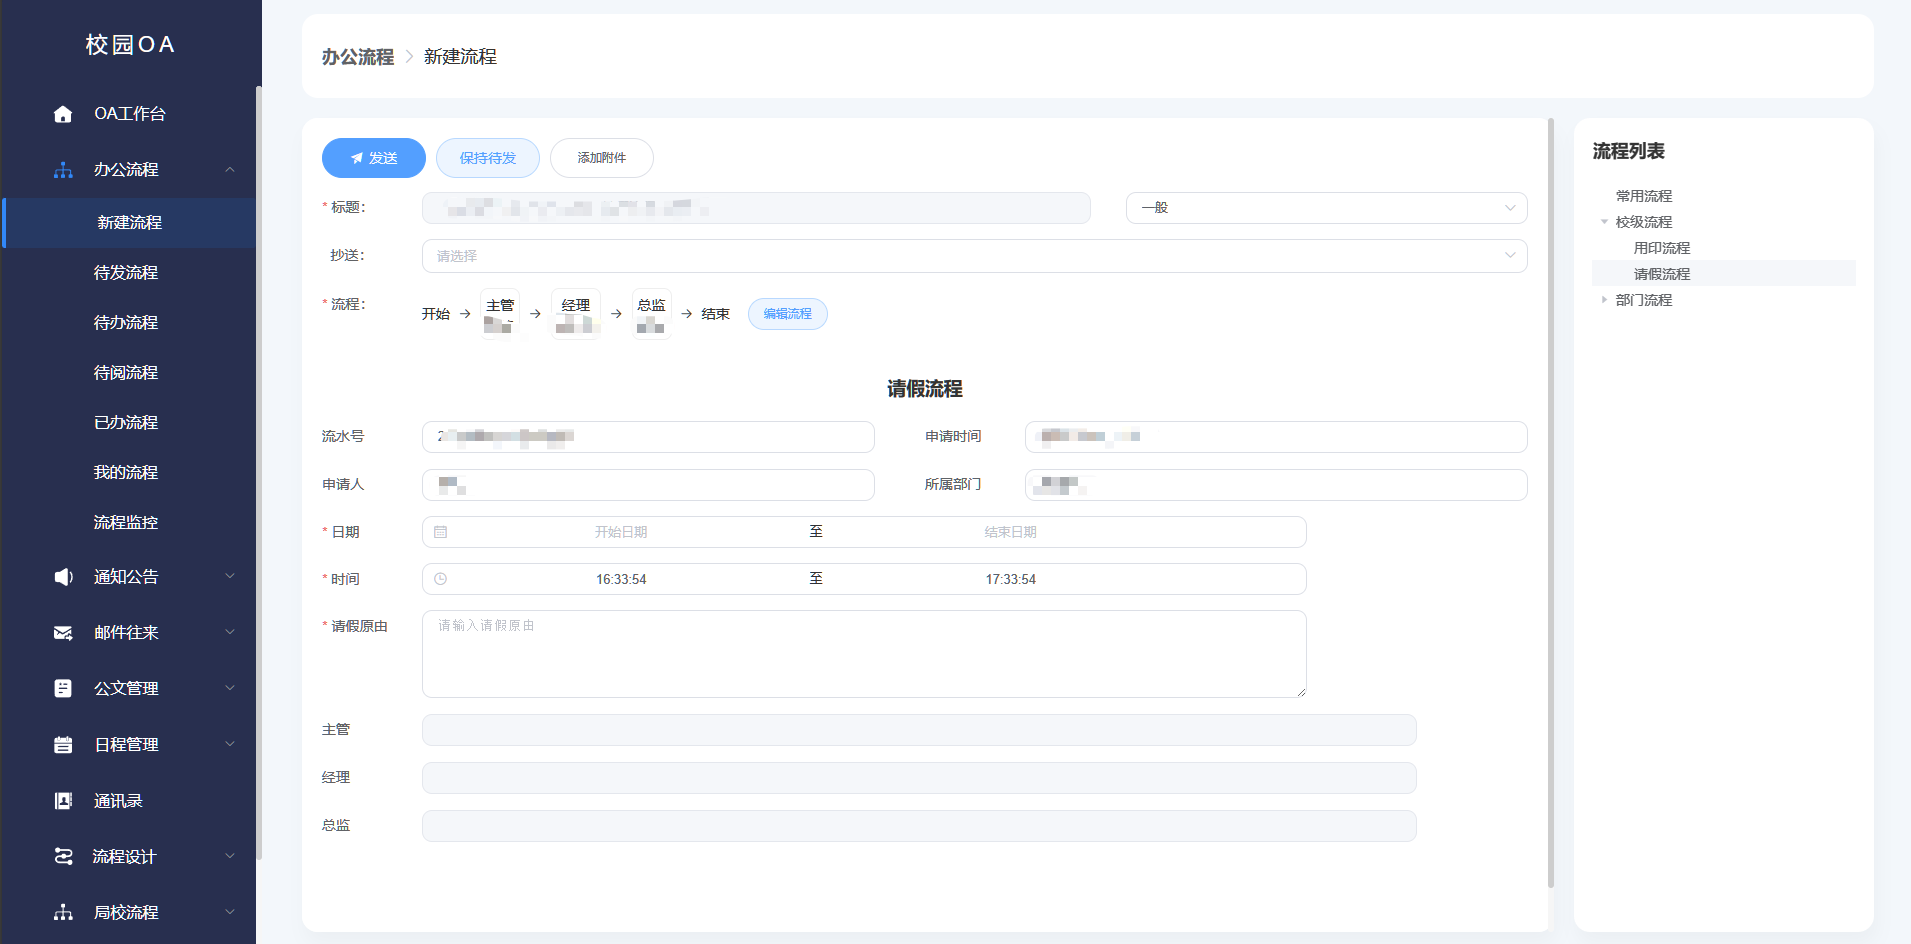Click the 流程设计 icon in sidebar
1911x944 pixels.
coord(63,857)
